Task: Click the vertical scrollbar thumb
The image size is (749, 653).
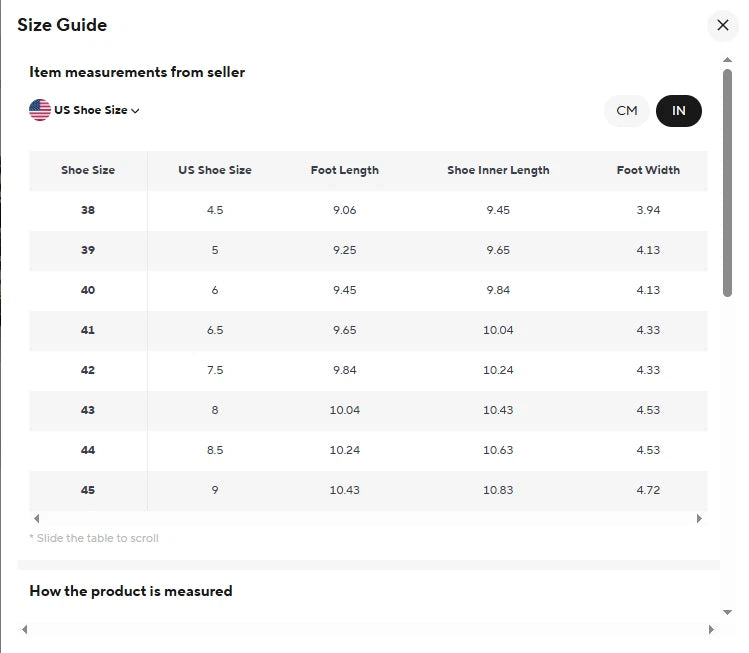Action: point(727,180)
